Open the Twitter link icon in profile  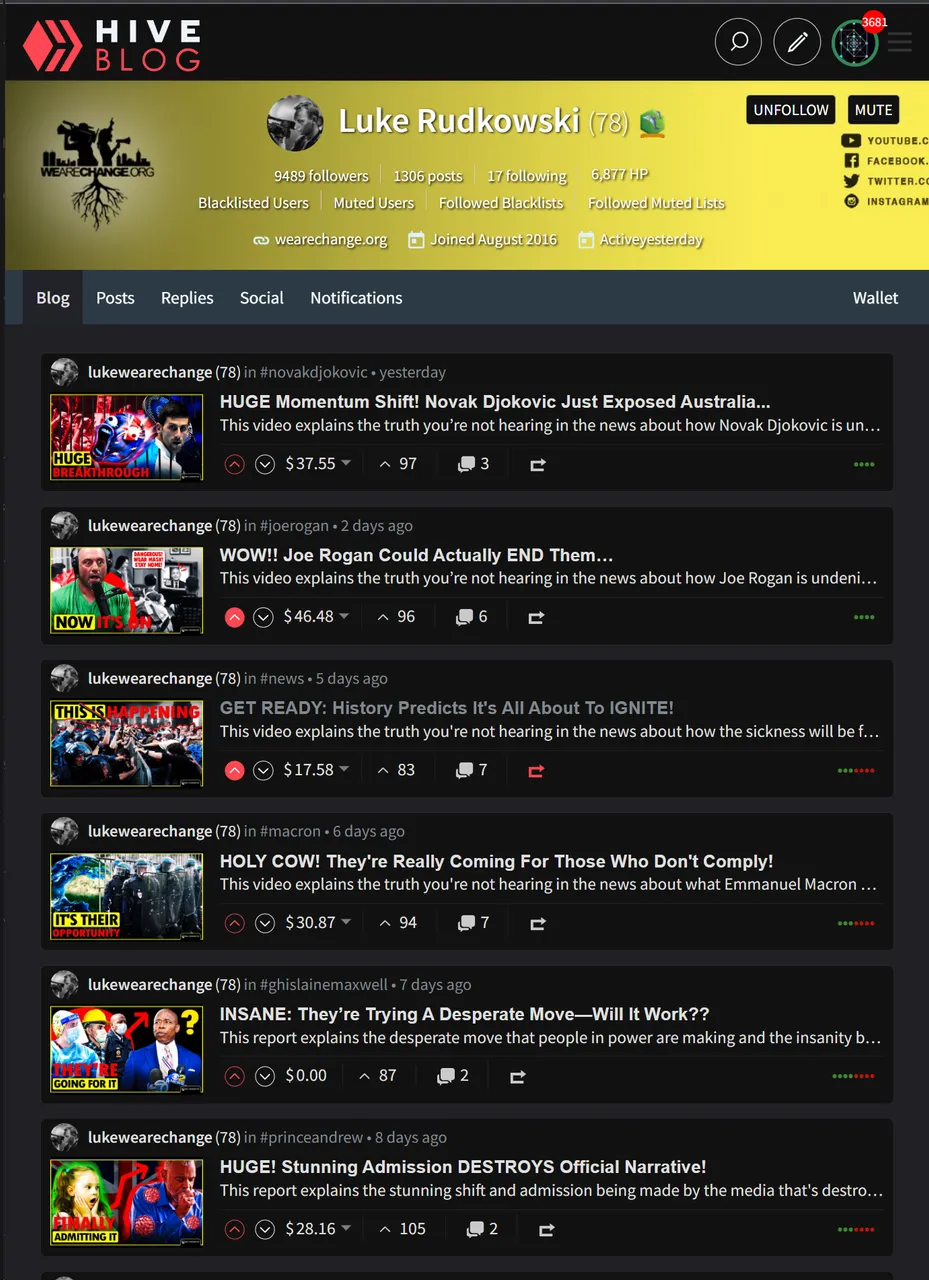coord(851,181)
